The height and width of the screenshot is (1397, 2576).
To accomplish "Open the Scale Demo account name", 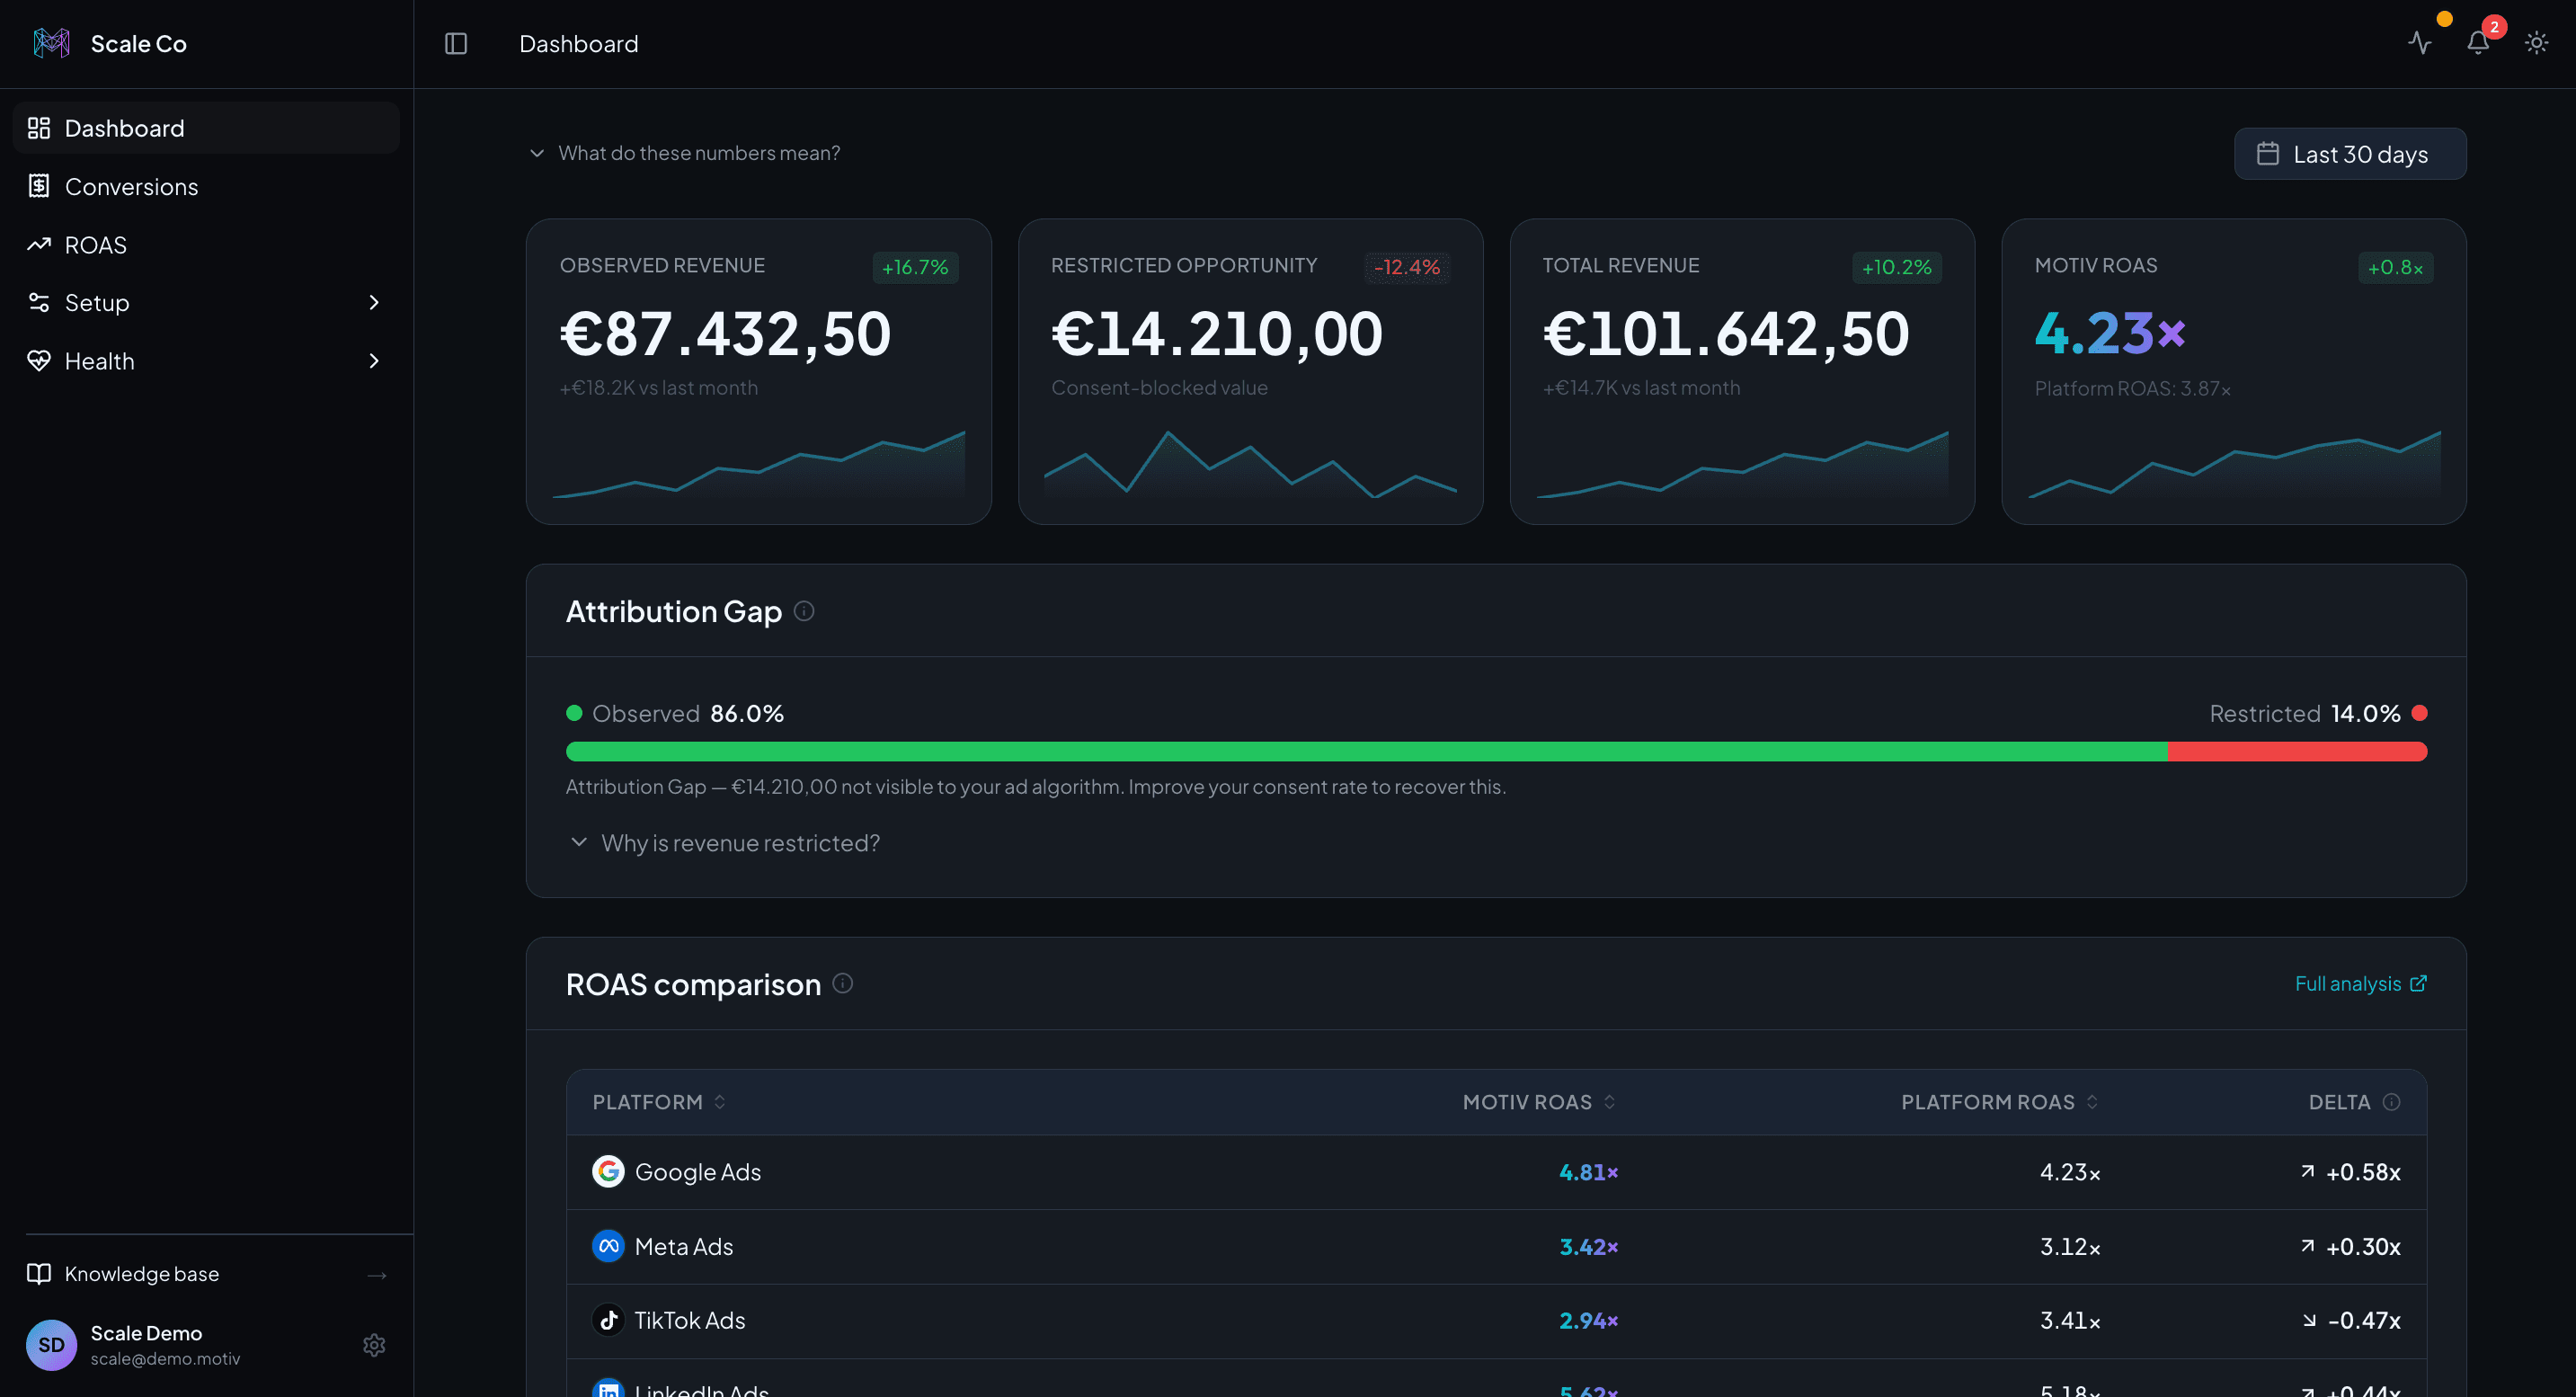I will pos(146,1333).
